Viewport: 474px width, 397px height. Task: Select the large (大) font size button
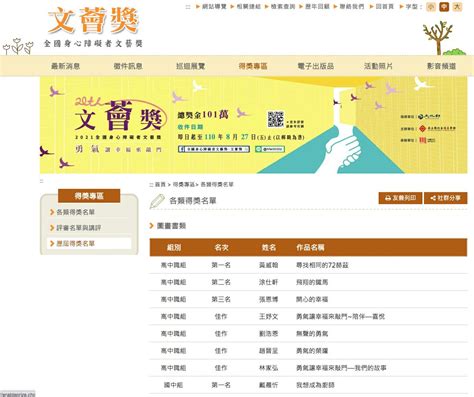pos(457,7)
